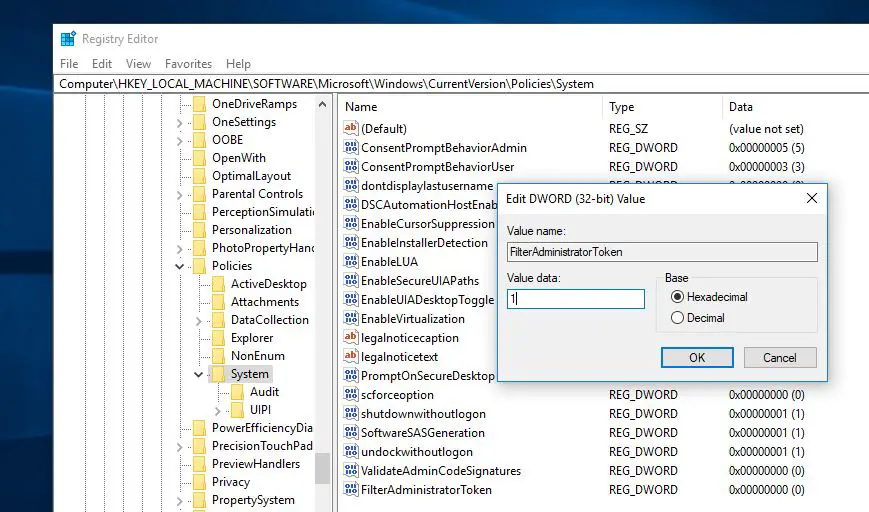Screen dimensions: 869x512
Task: Expand the Parental Controls node
Action: [180, 194]
